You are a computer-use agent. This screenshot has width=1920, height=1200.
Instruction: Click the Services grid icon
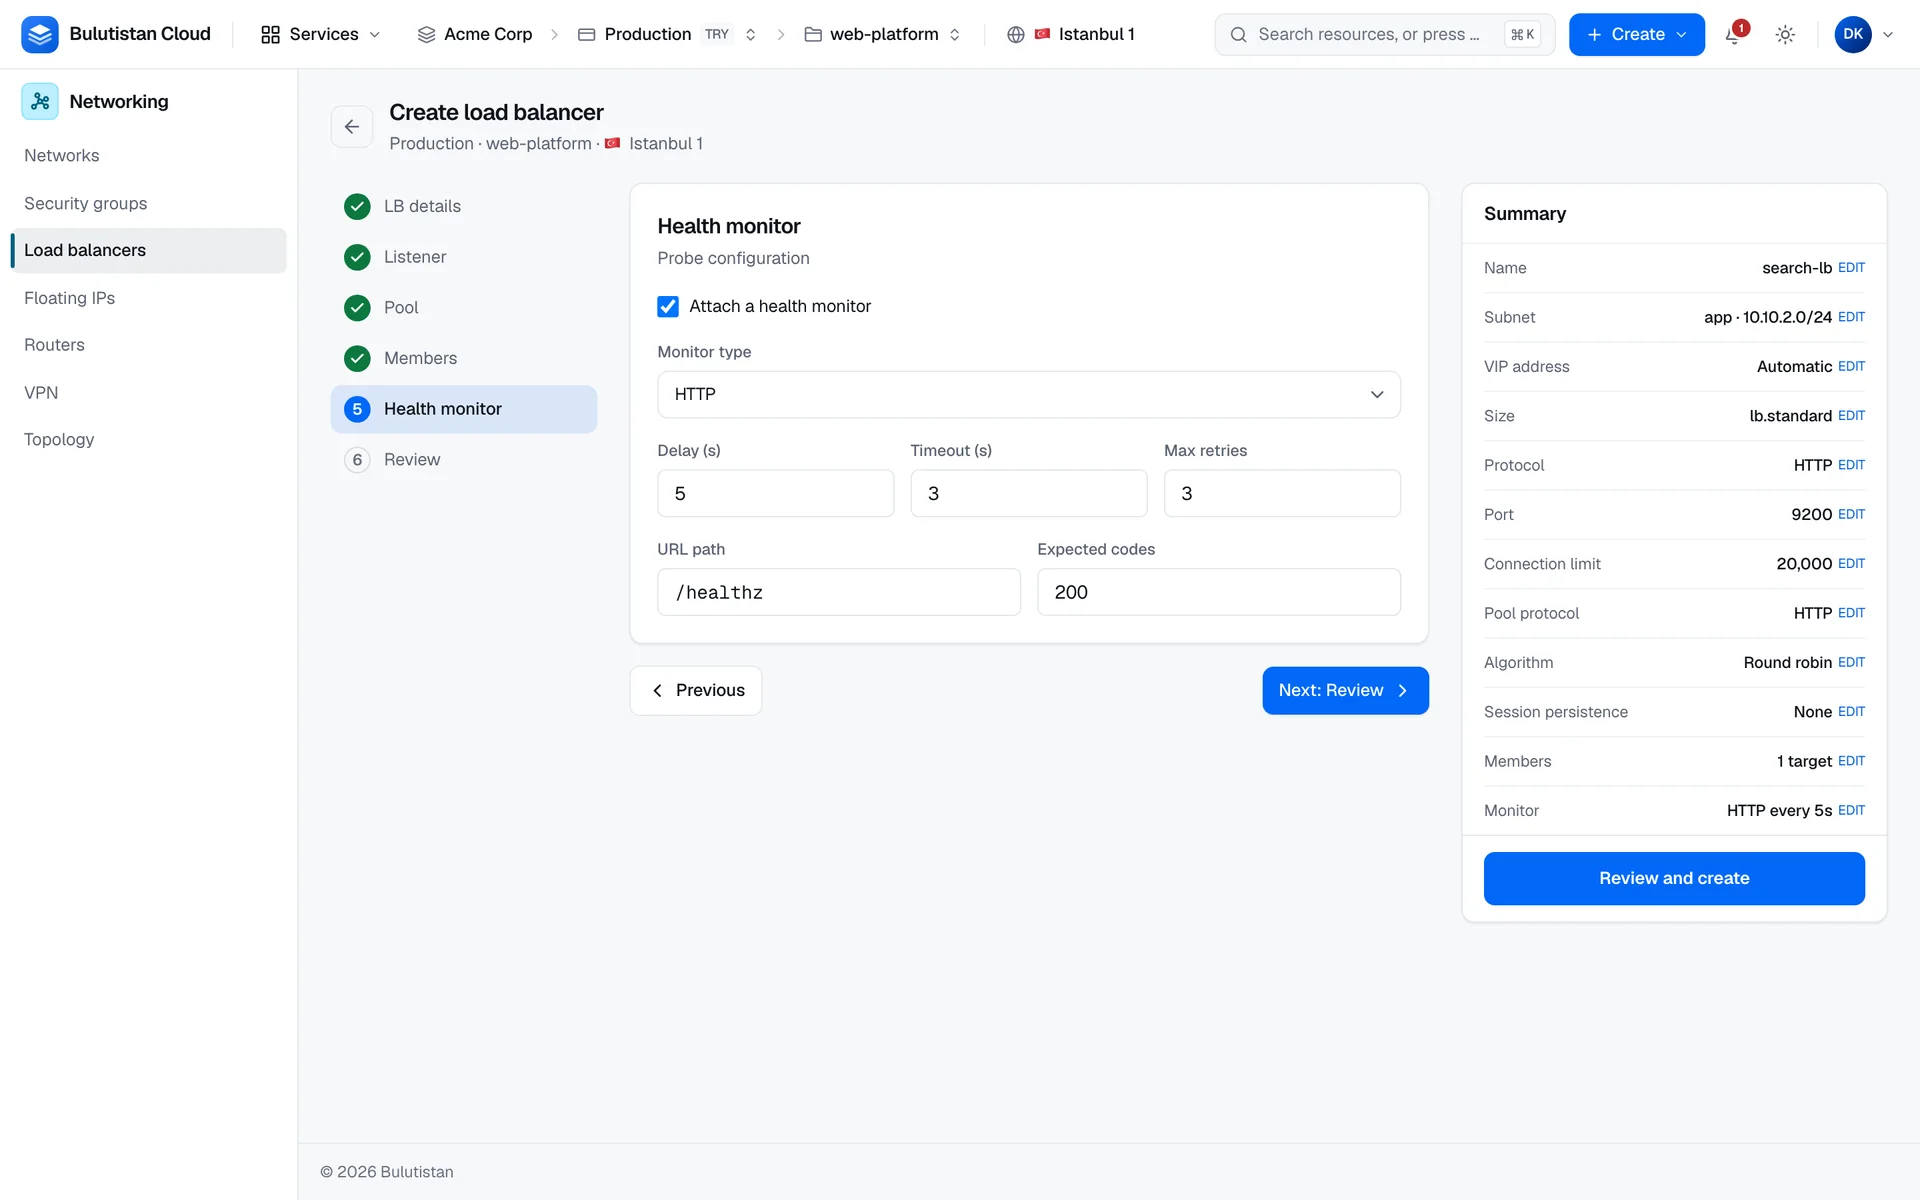pyautogui.click(x=270, y=35)
